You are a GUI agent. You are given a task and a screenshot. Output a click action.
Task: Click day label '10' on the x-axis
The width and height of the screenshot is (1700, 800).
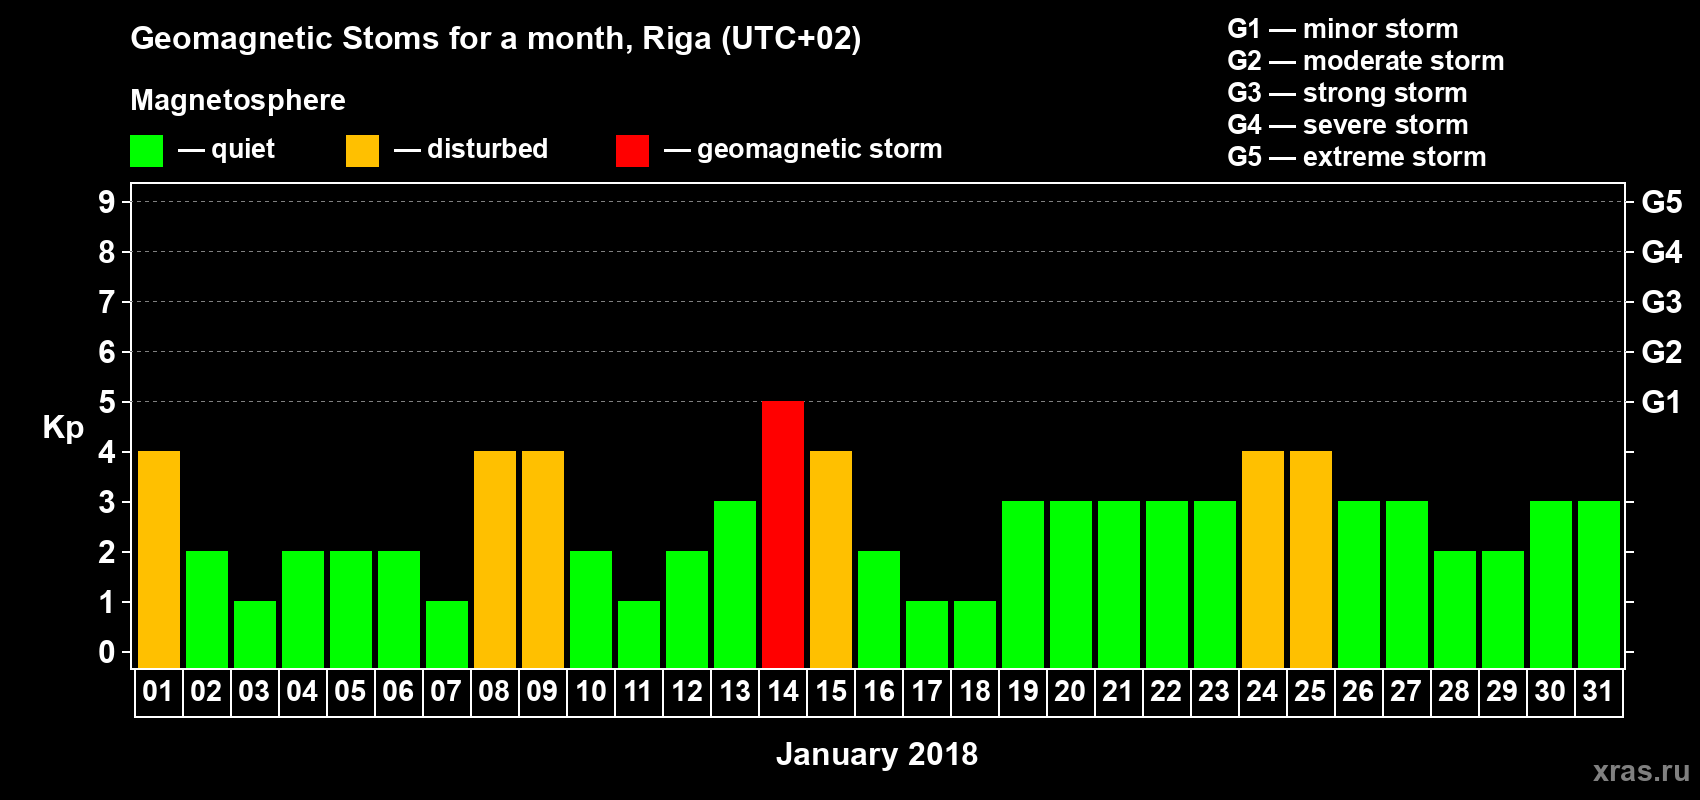[x=591, y=692]
